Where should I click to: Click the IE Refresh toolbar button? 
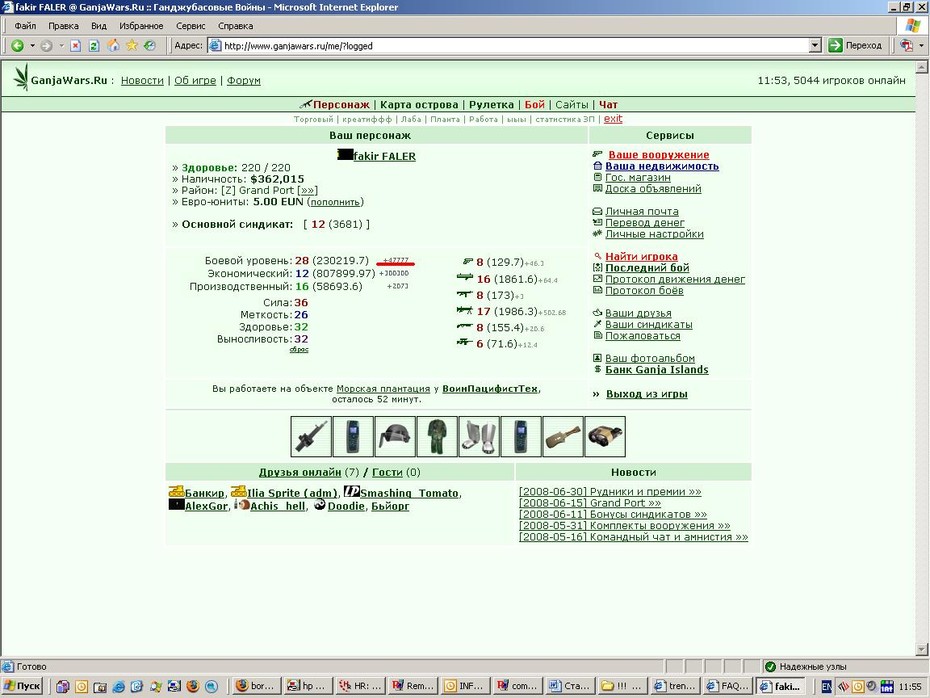coord(94,46)
